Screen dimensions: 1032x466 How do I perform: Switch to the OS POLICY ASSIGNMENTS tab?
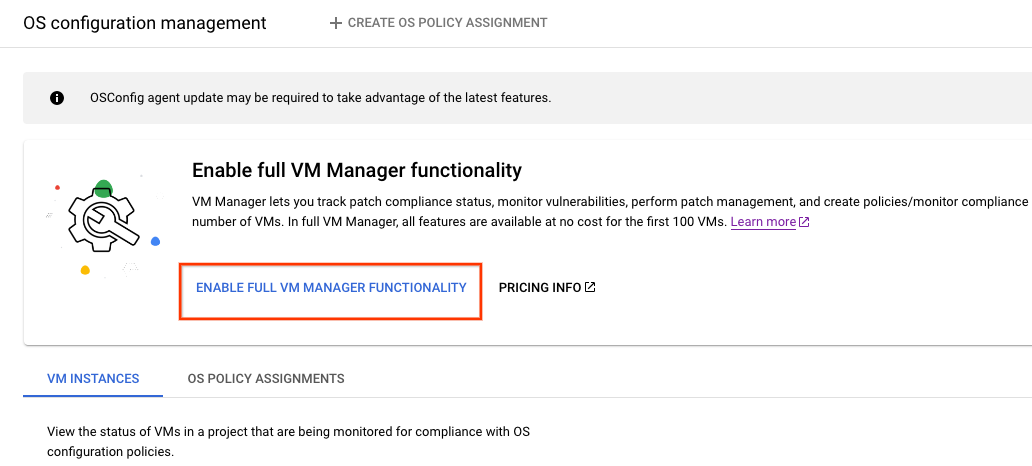tap(266, 379)
